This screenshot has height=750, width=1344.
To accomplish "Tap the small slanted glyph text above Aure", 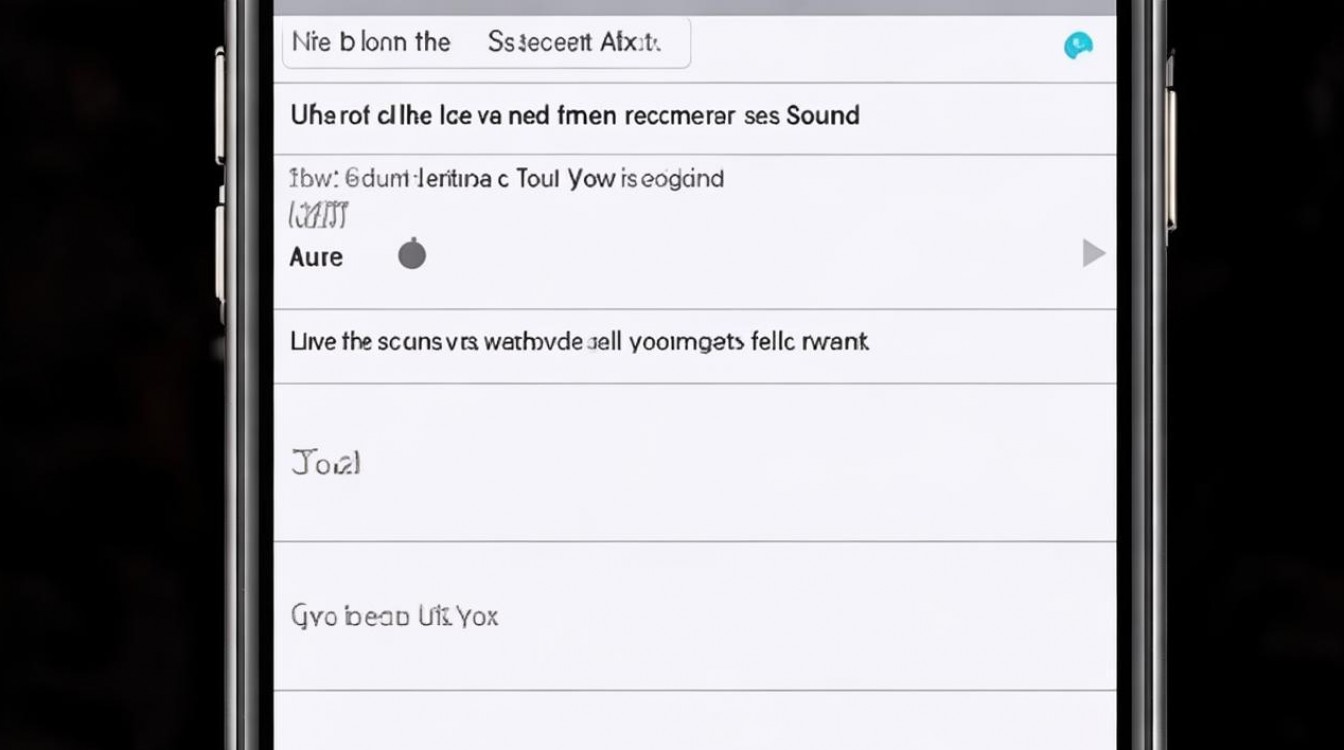I will (318, 214).
